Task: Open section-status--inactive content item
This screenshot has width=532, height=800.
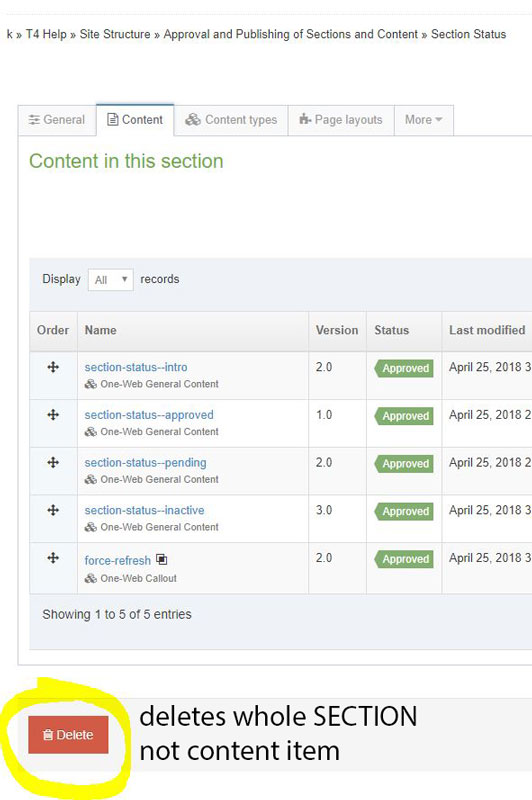Action: 144,510
